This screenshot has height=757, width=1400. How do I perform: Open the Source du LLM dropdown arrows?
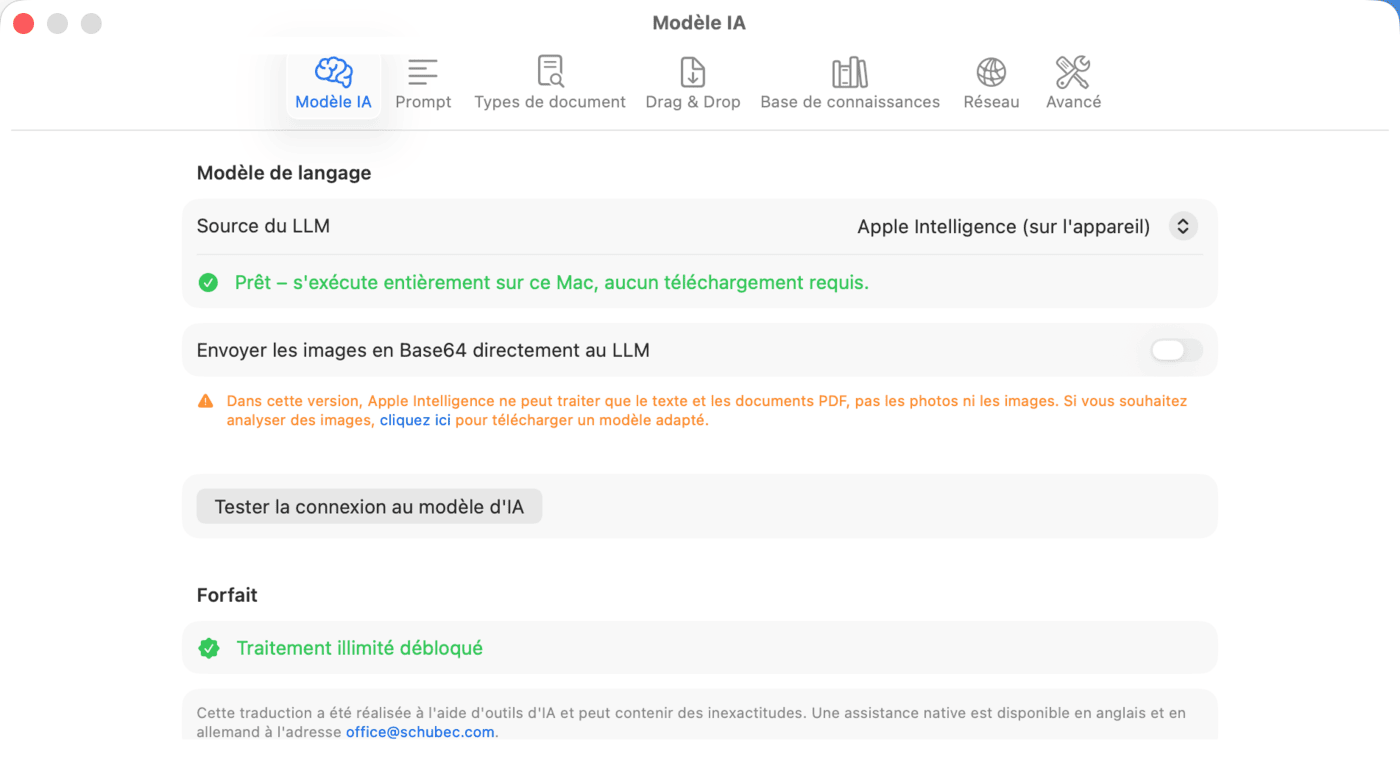1182,227
